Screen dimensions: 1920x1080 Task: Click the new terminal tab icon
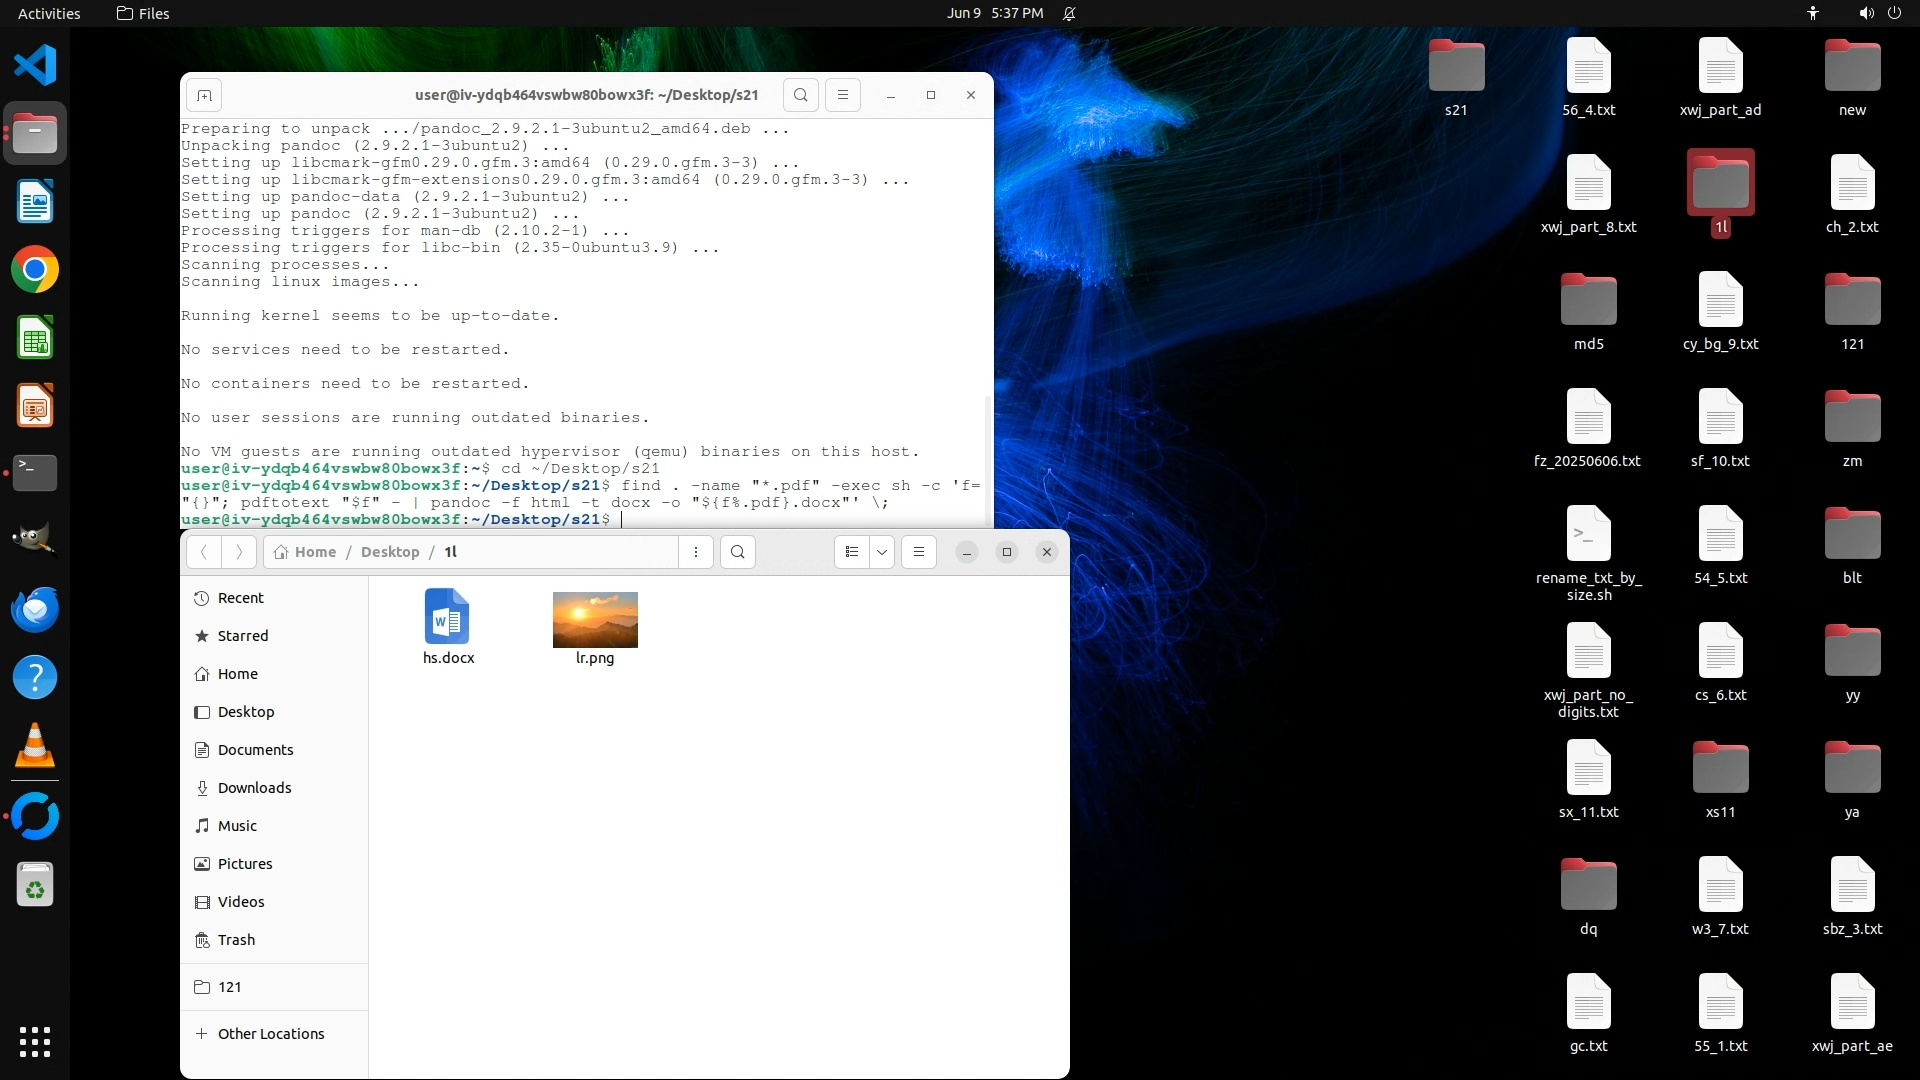tap(204, 95)
